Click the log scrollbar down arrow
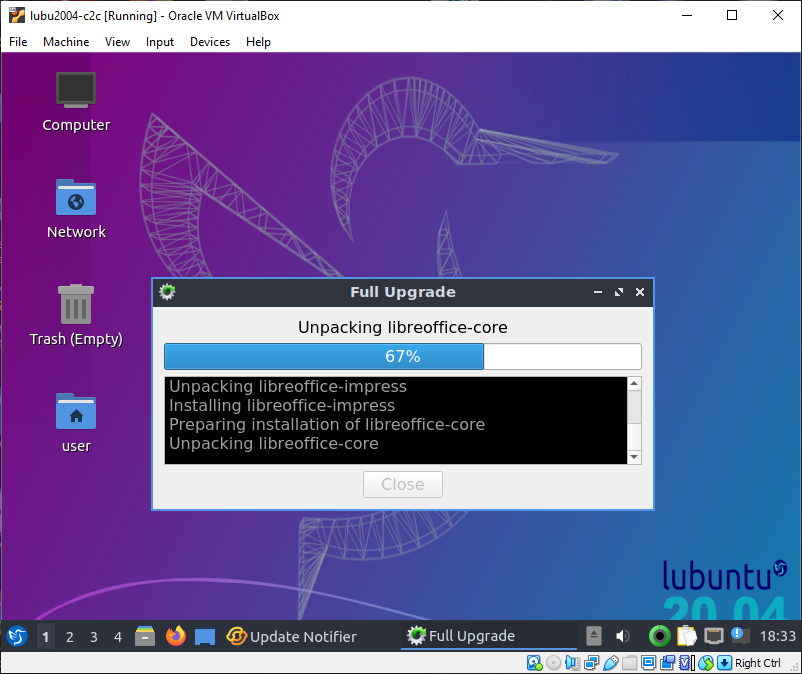The width and height of the screenshot is (802, 674). [633, 457]
